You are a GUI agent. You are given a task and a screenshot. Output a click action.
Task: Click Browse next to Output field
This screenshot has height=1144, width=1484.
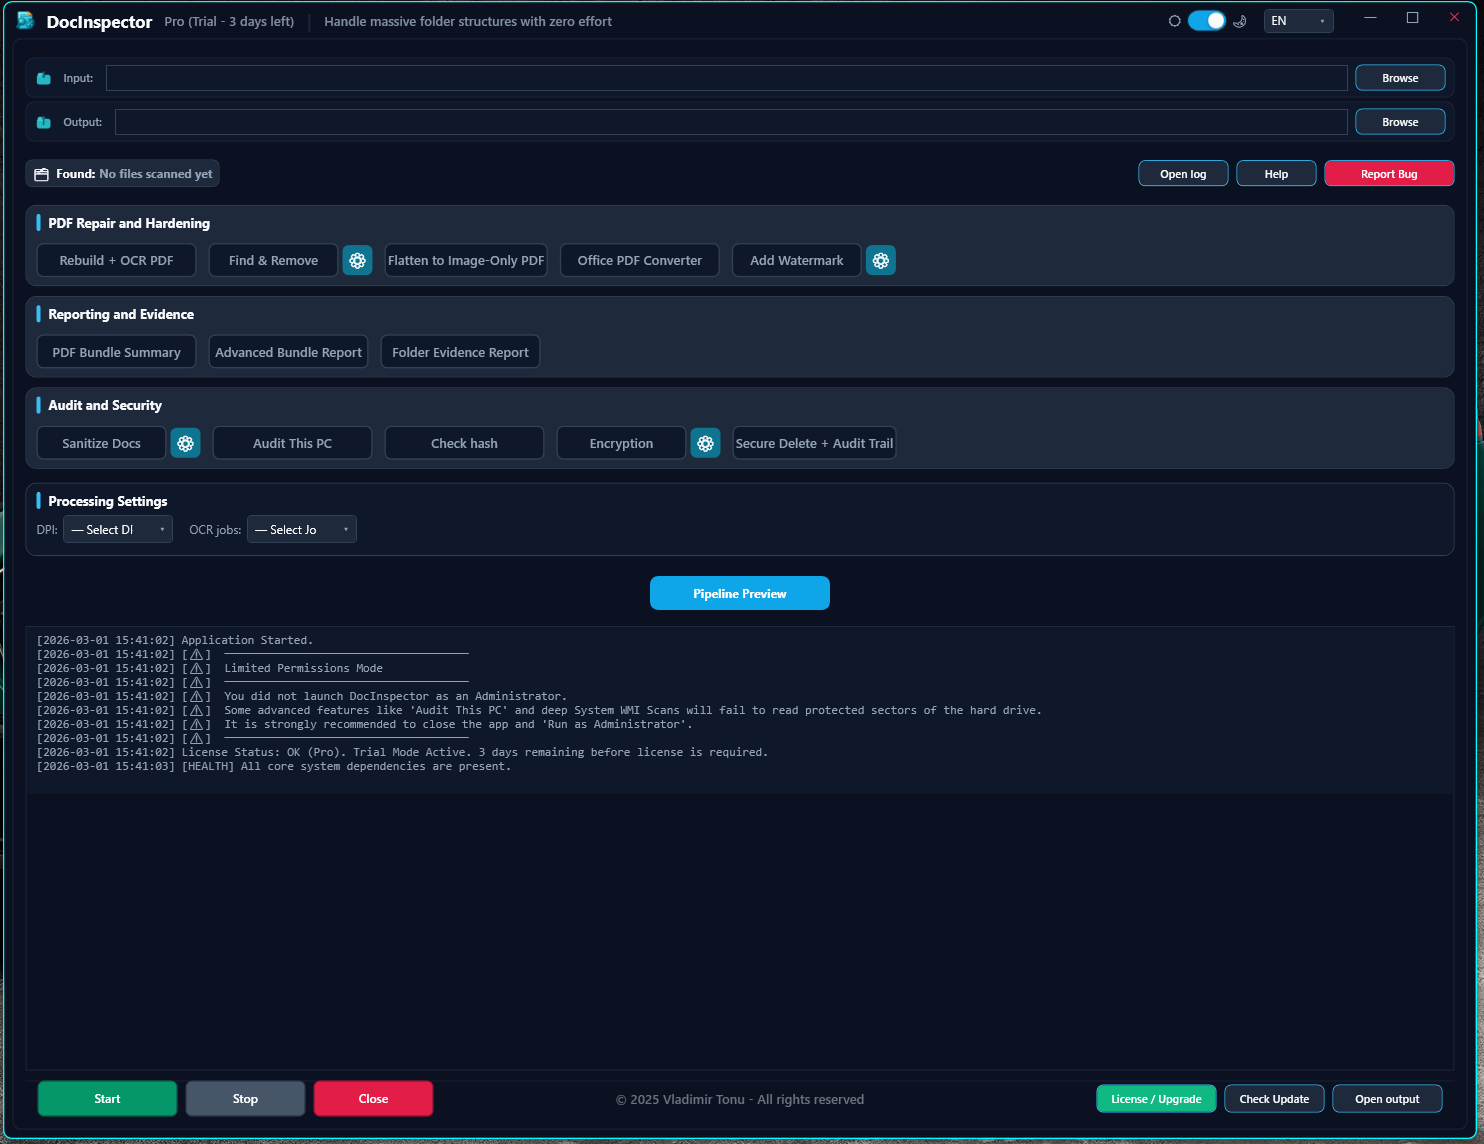1400,122
